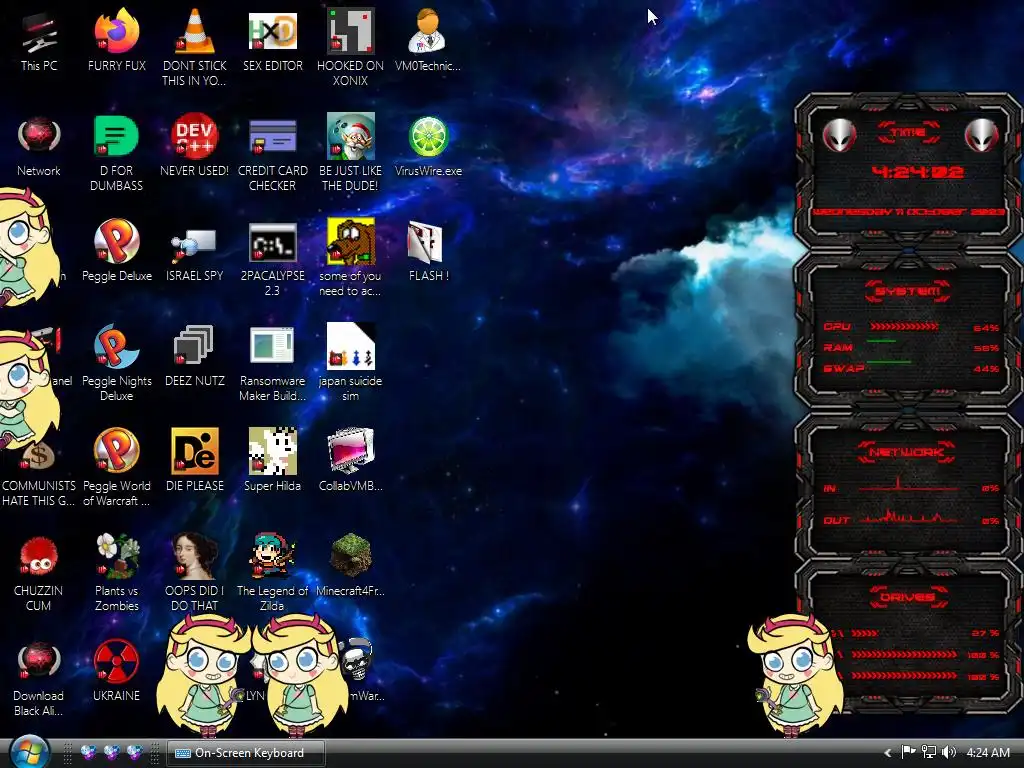1024x768 pixels.
Task: Open the 2PACALYPSE 2.3 console icon
Action: [272, 243]
